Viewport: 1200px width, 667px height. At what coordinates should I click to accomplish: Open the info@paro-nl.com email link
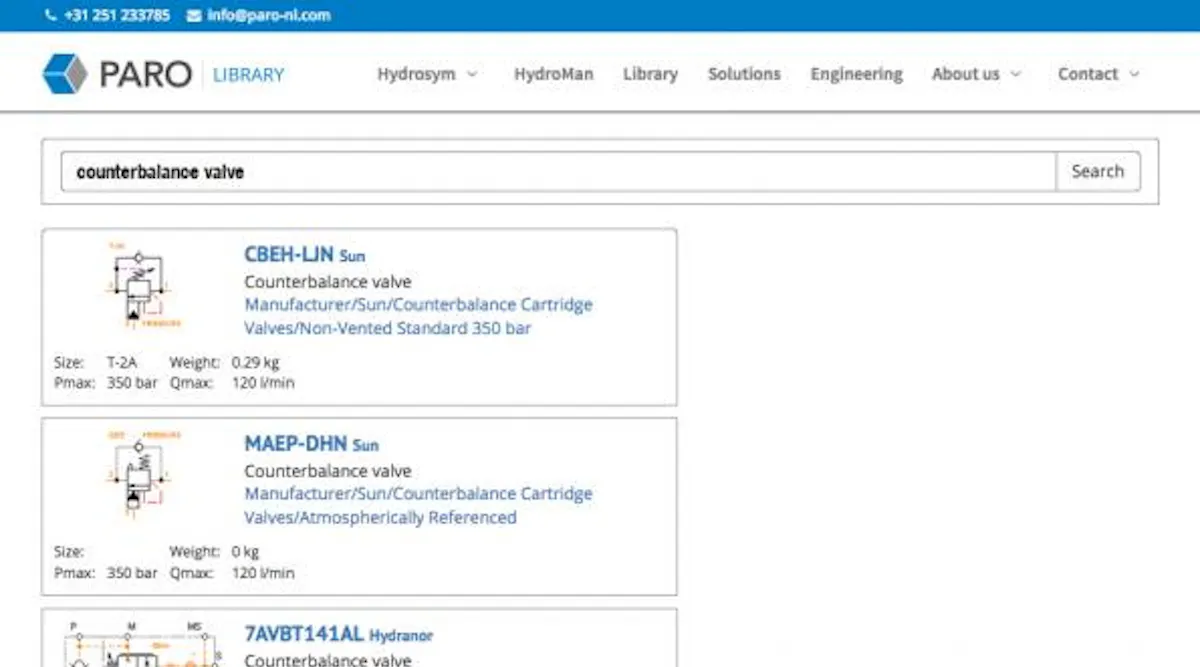[x=269, y=15]
